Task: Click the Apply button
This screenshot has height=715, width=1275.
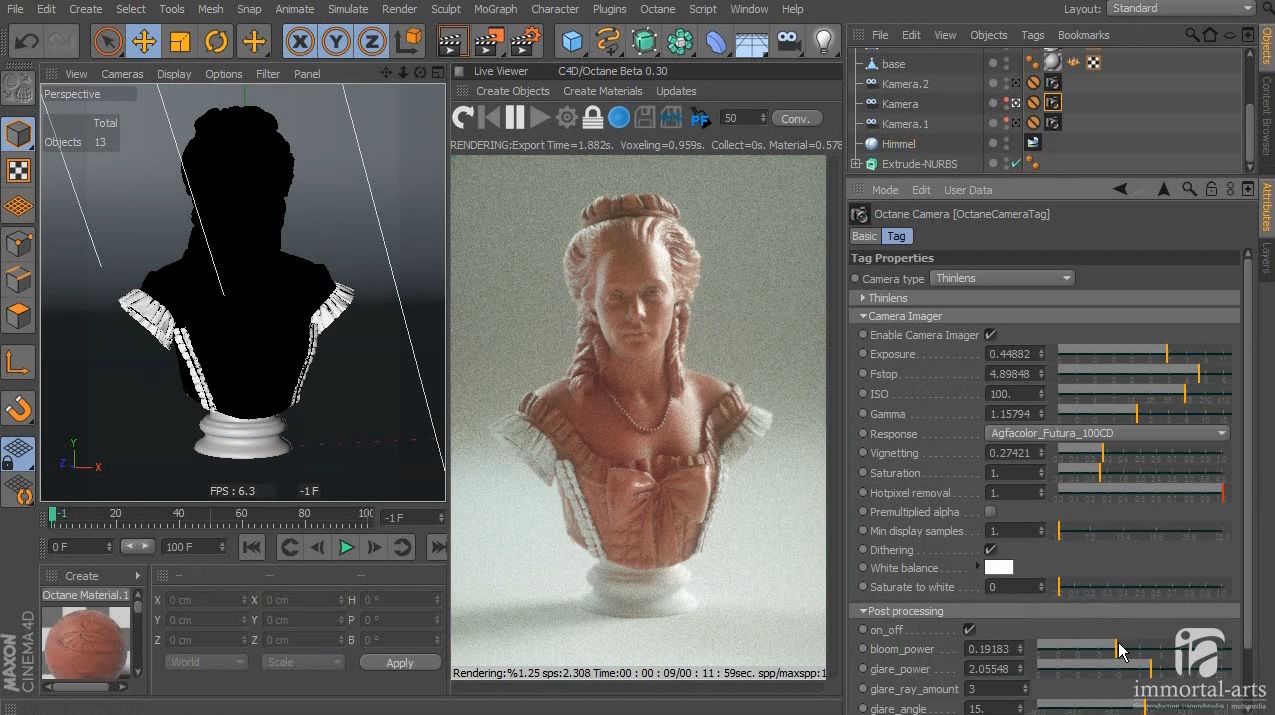Action: [x=399, y=663]
